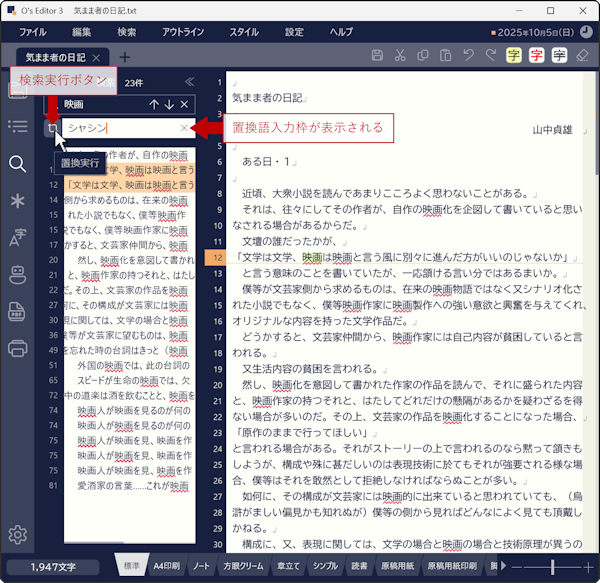Jump to next search result with down arrow
This screenshot has height=583, width=600.
click(169, 104)
